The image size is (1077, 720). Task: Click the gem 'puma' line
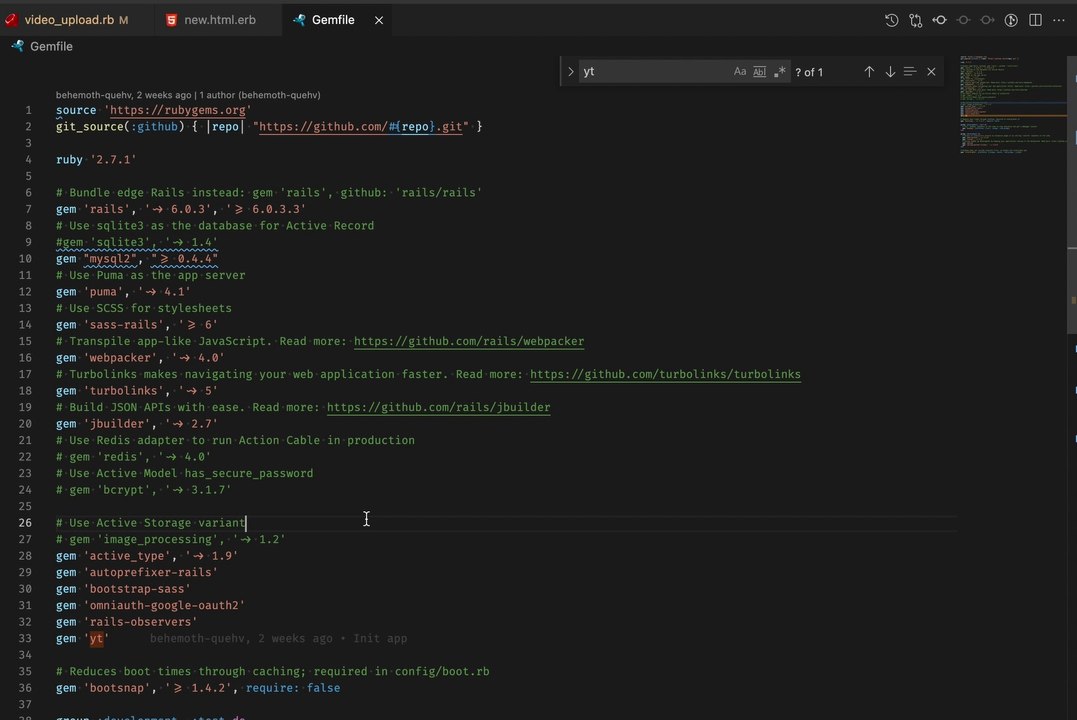click(x=123, y=292)
